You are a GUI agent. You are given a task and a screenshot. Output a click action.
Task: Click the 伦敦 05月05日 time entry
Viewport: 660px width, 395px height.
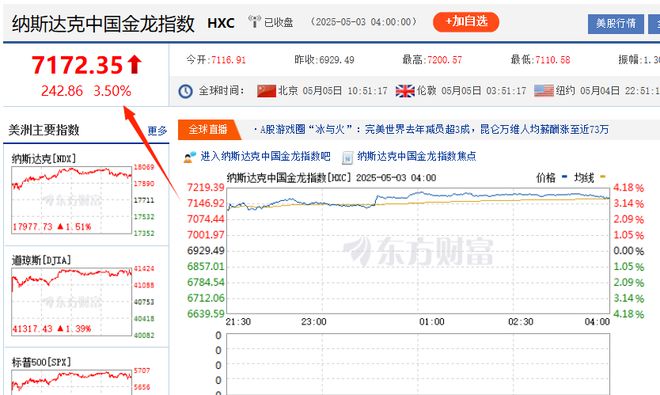[x=471, y=91]
